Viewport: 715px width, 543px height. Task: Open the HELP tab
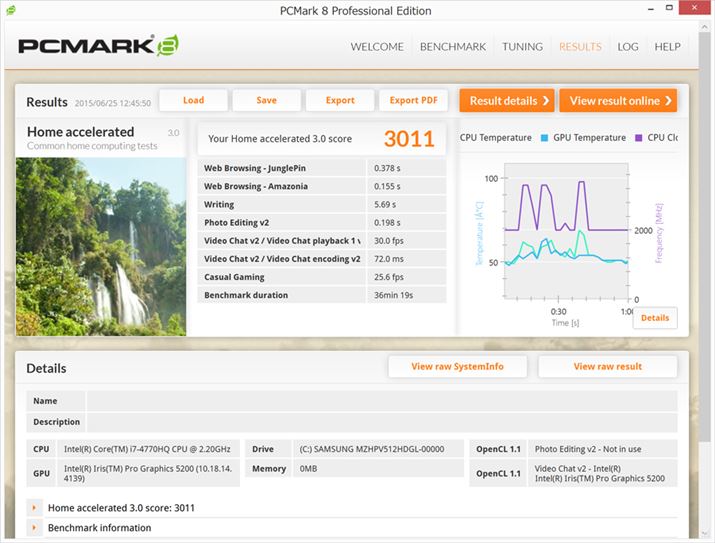tap(667, 47)
